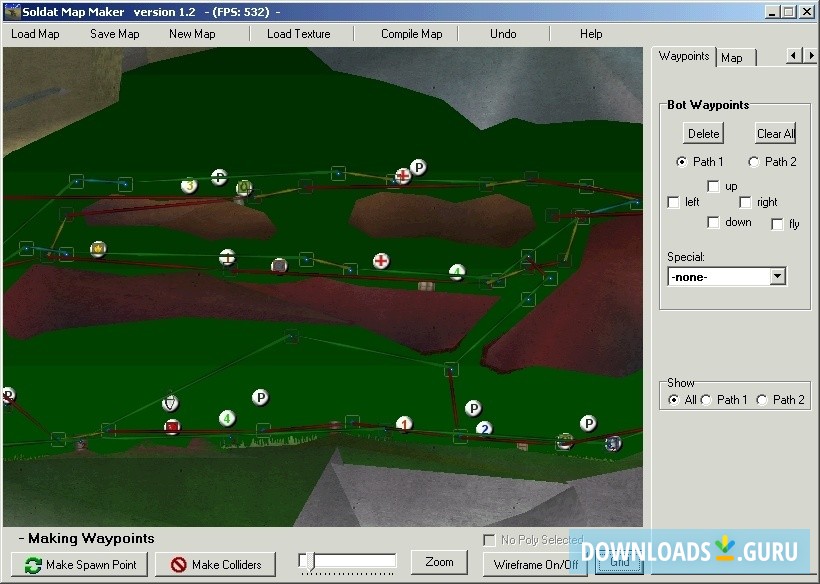Screen dimensions: 820x584
Task: Select the standalone red cross medkit marker
Action: point(381,261)
